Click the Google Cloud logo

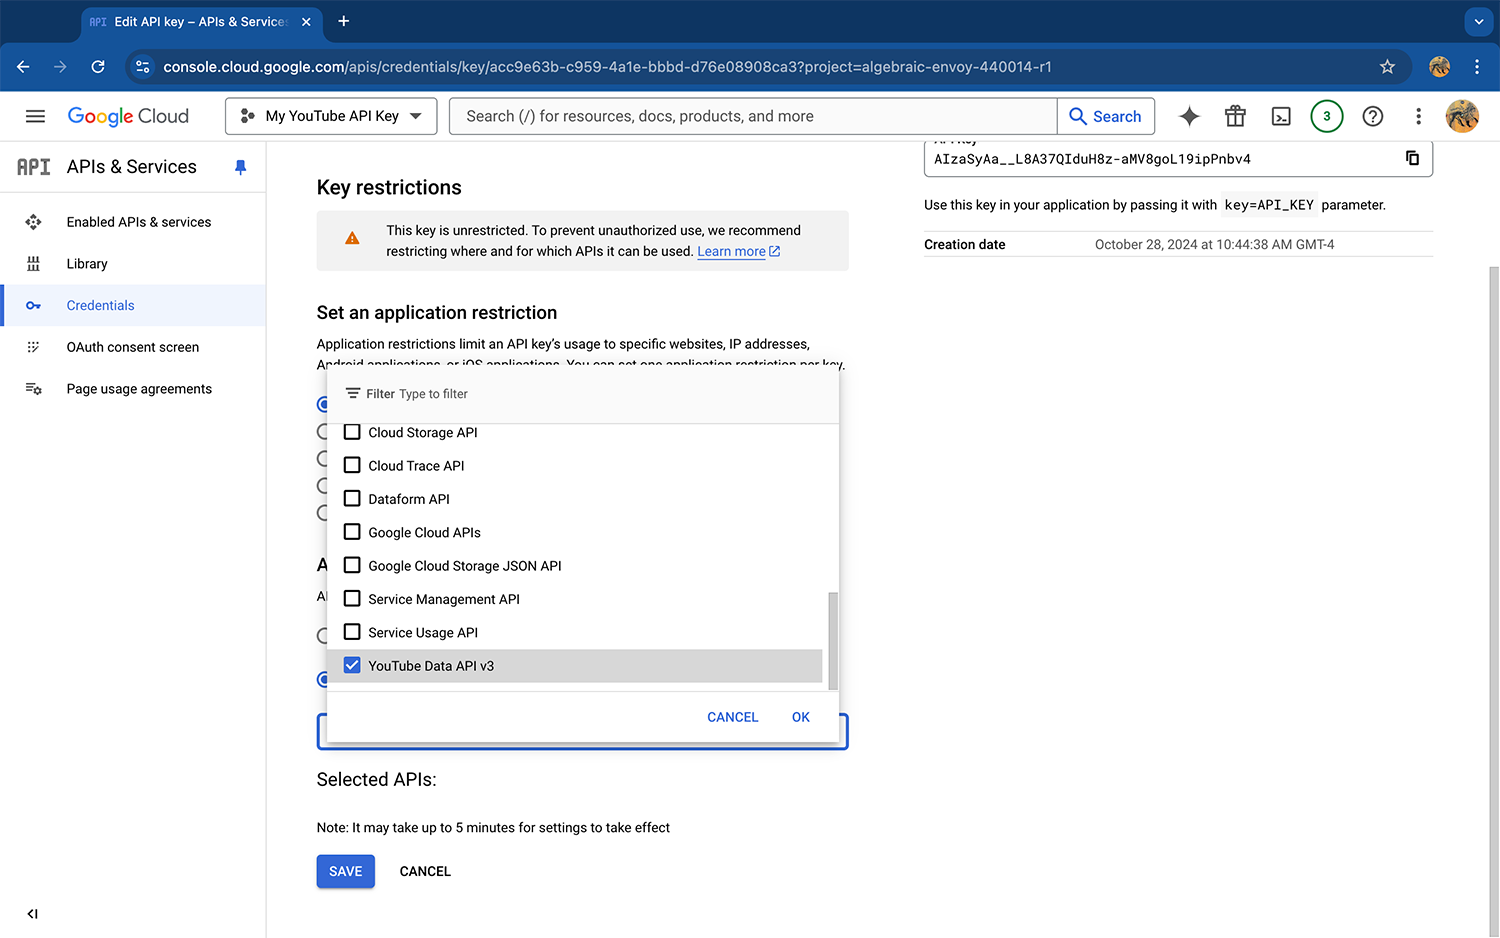click(128, 116)
